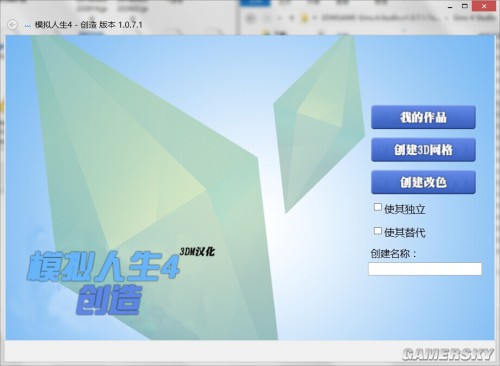Click the small app icon beside title
This screenshot has height=366, width=500.
coord(28,26)
